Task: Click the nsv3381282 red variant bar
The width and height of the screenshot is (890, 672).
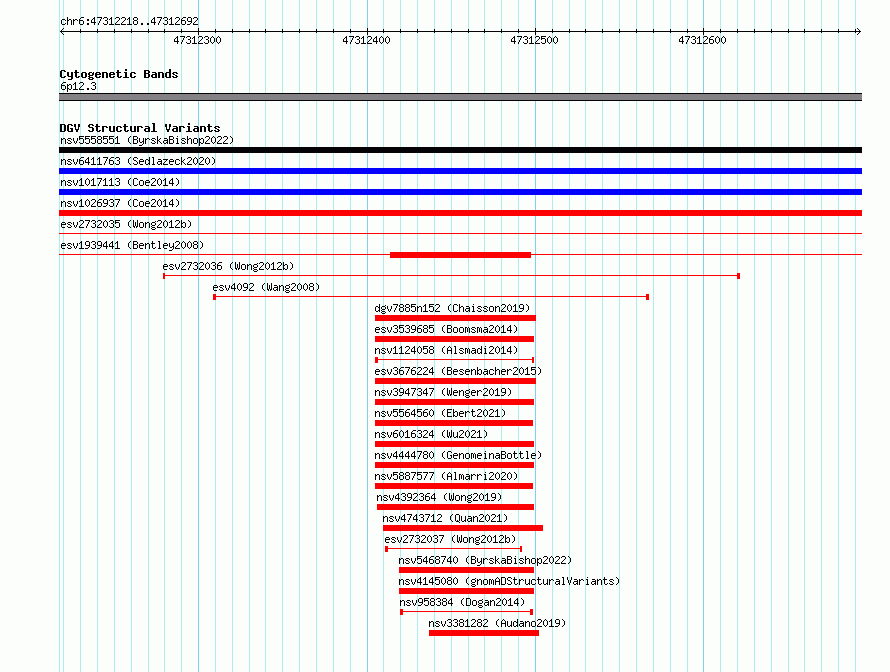Action: tap(484, 633)
